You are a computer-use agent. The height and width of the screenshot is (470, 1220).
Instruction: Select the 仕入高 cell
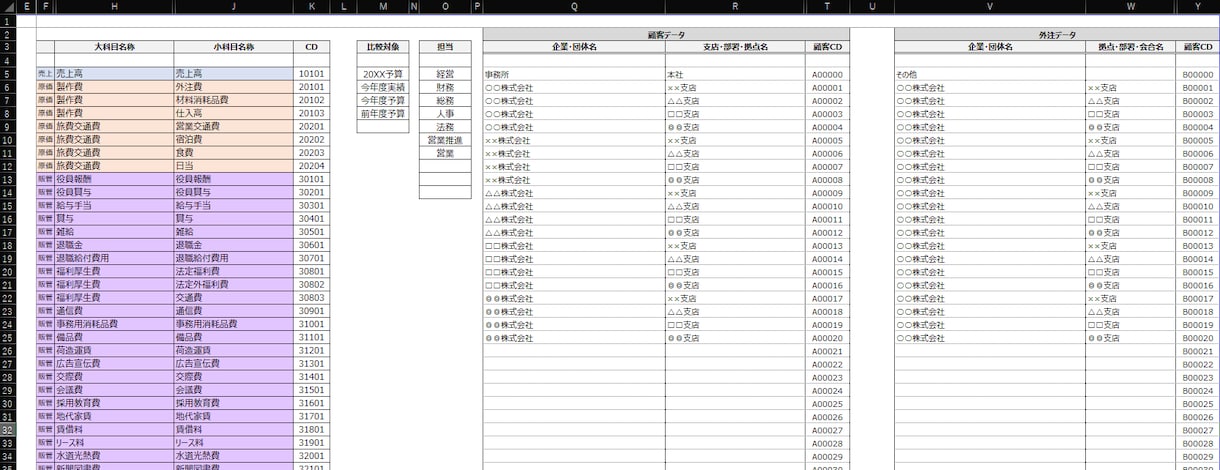(x=233, y=113)
